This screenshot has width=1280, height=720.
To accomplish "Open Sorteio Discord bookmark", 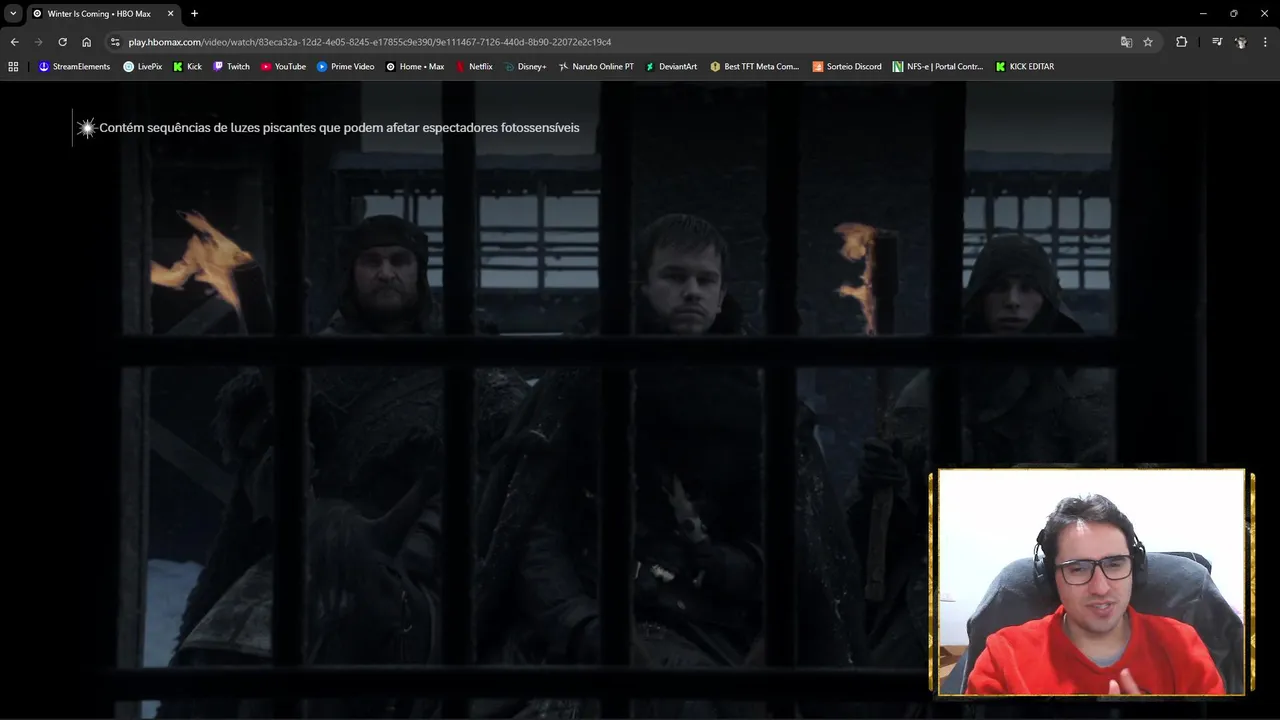I will (x=847, y=67).
